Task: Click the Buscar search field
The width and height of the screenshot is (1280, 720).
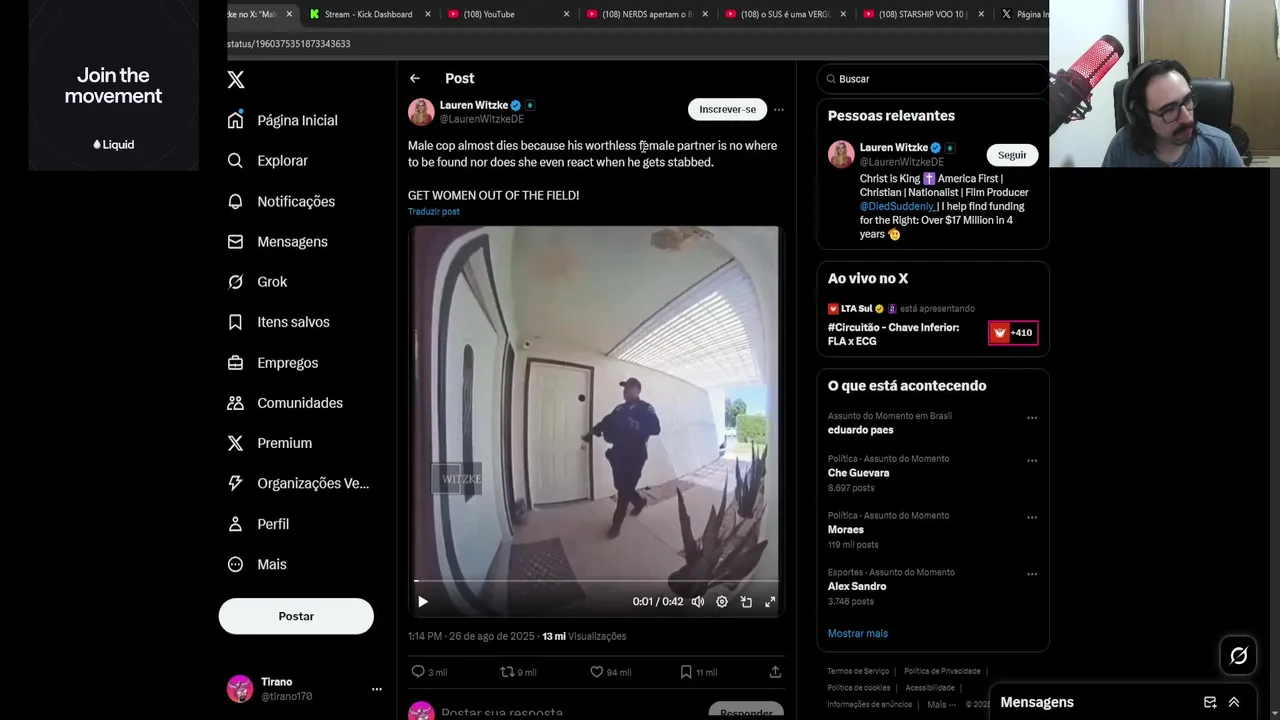Action: (x=932, y=79)
